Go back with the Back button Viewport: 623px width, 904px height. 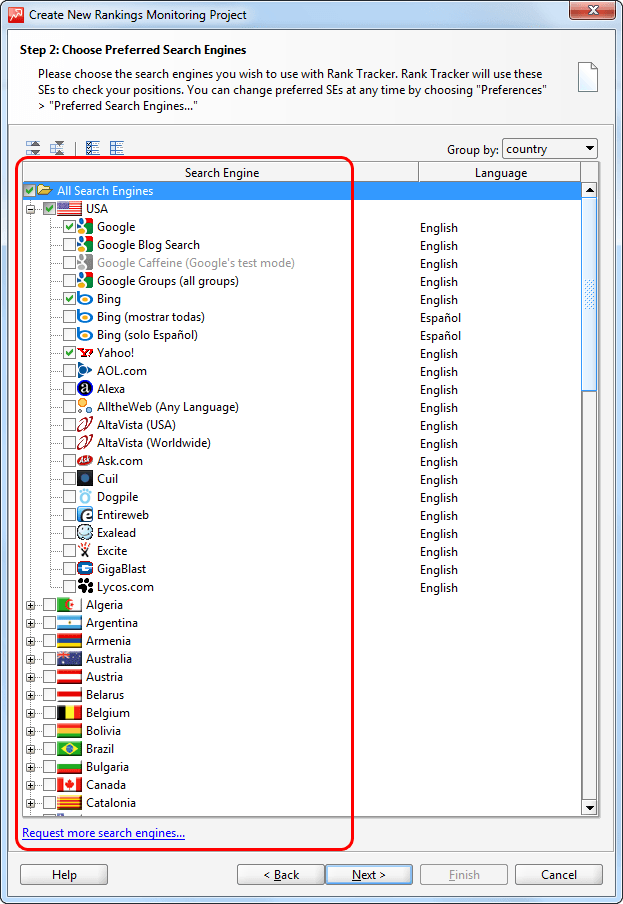[x=281, y=875]
